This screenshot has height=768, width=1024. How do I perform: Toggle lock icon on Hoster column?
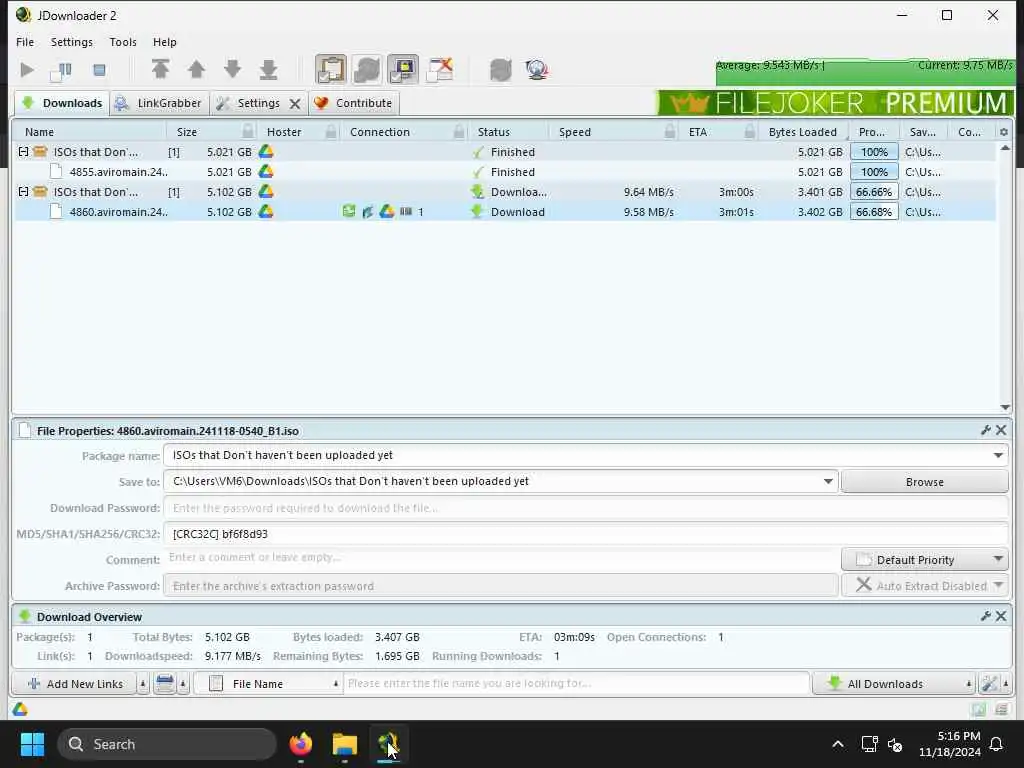click(x=331, y=131)
